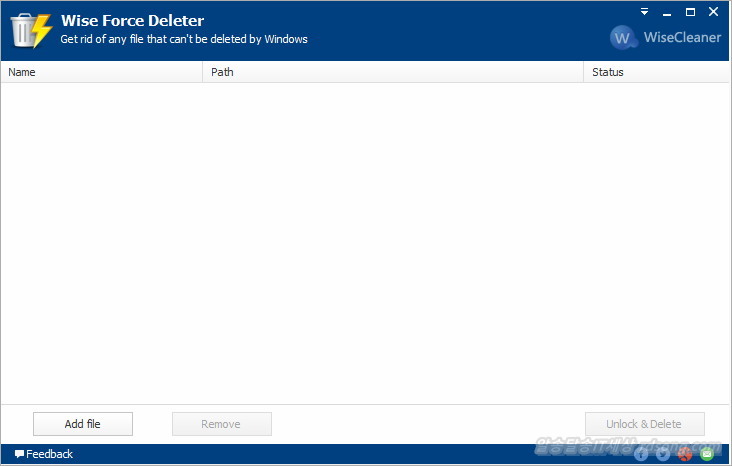Open the Feedback text link
732x466 pixels.
[x=50, y=454]
